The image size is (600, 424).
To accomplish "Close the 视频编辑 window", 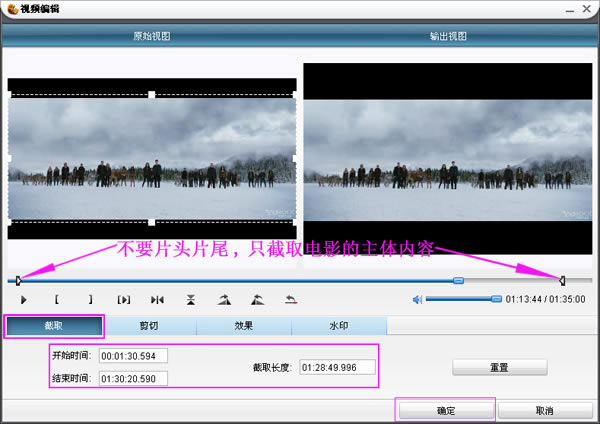I will (x=587, y=9).
